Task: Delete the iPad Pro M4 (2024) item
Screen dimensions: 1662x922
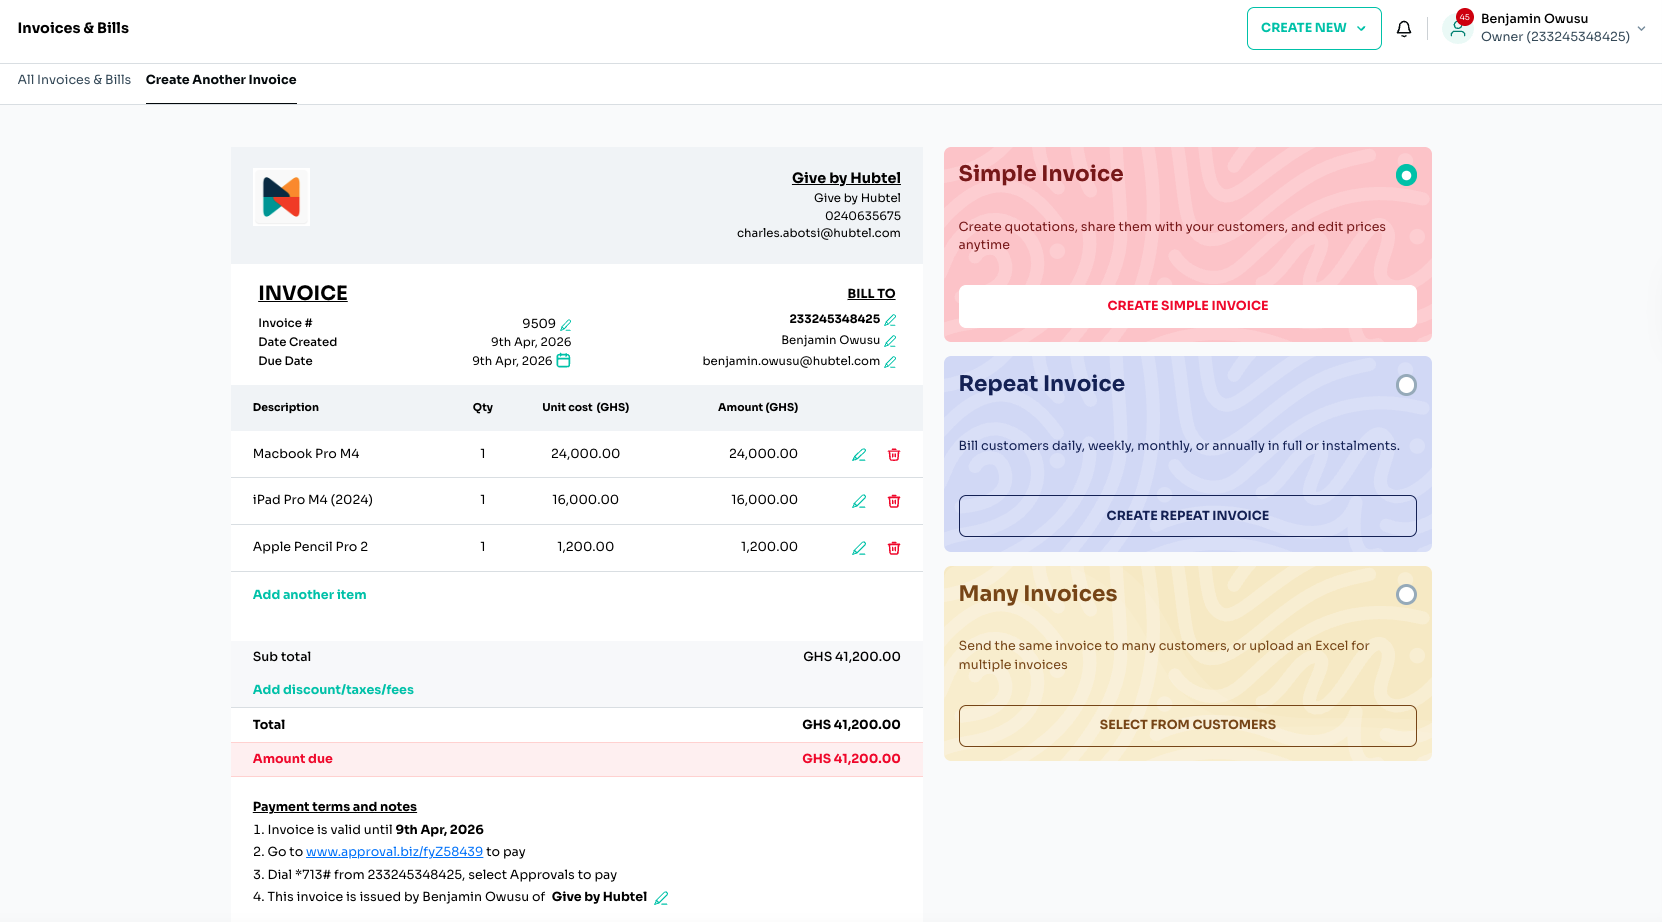Action: coord(894,502)
